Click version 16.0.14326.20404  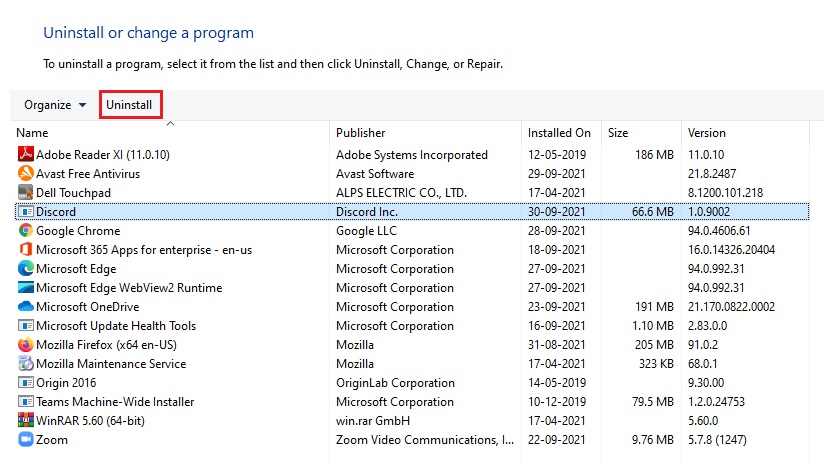click(732, 250)
